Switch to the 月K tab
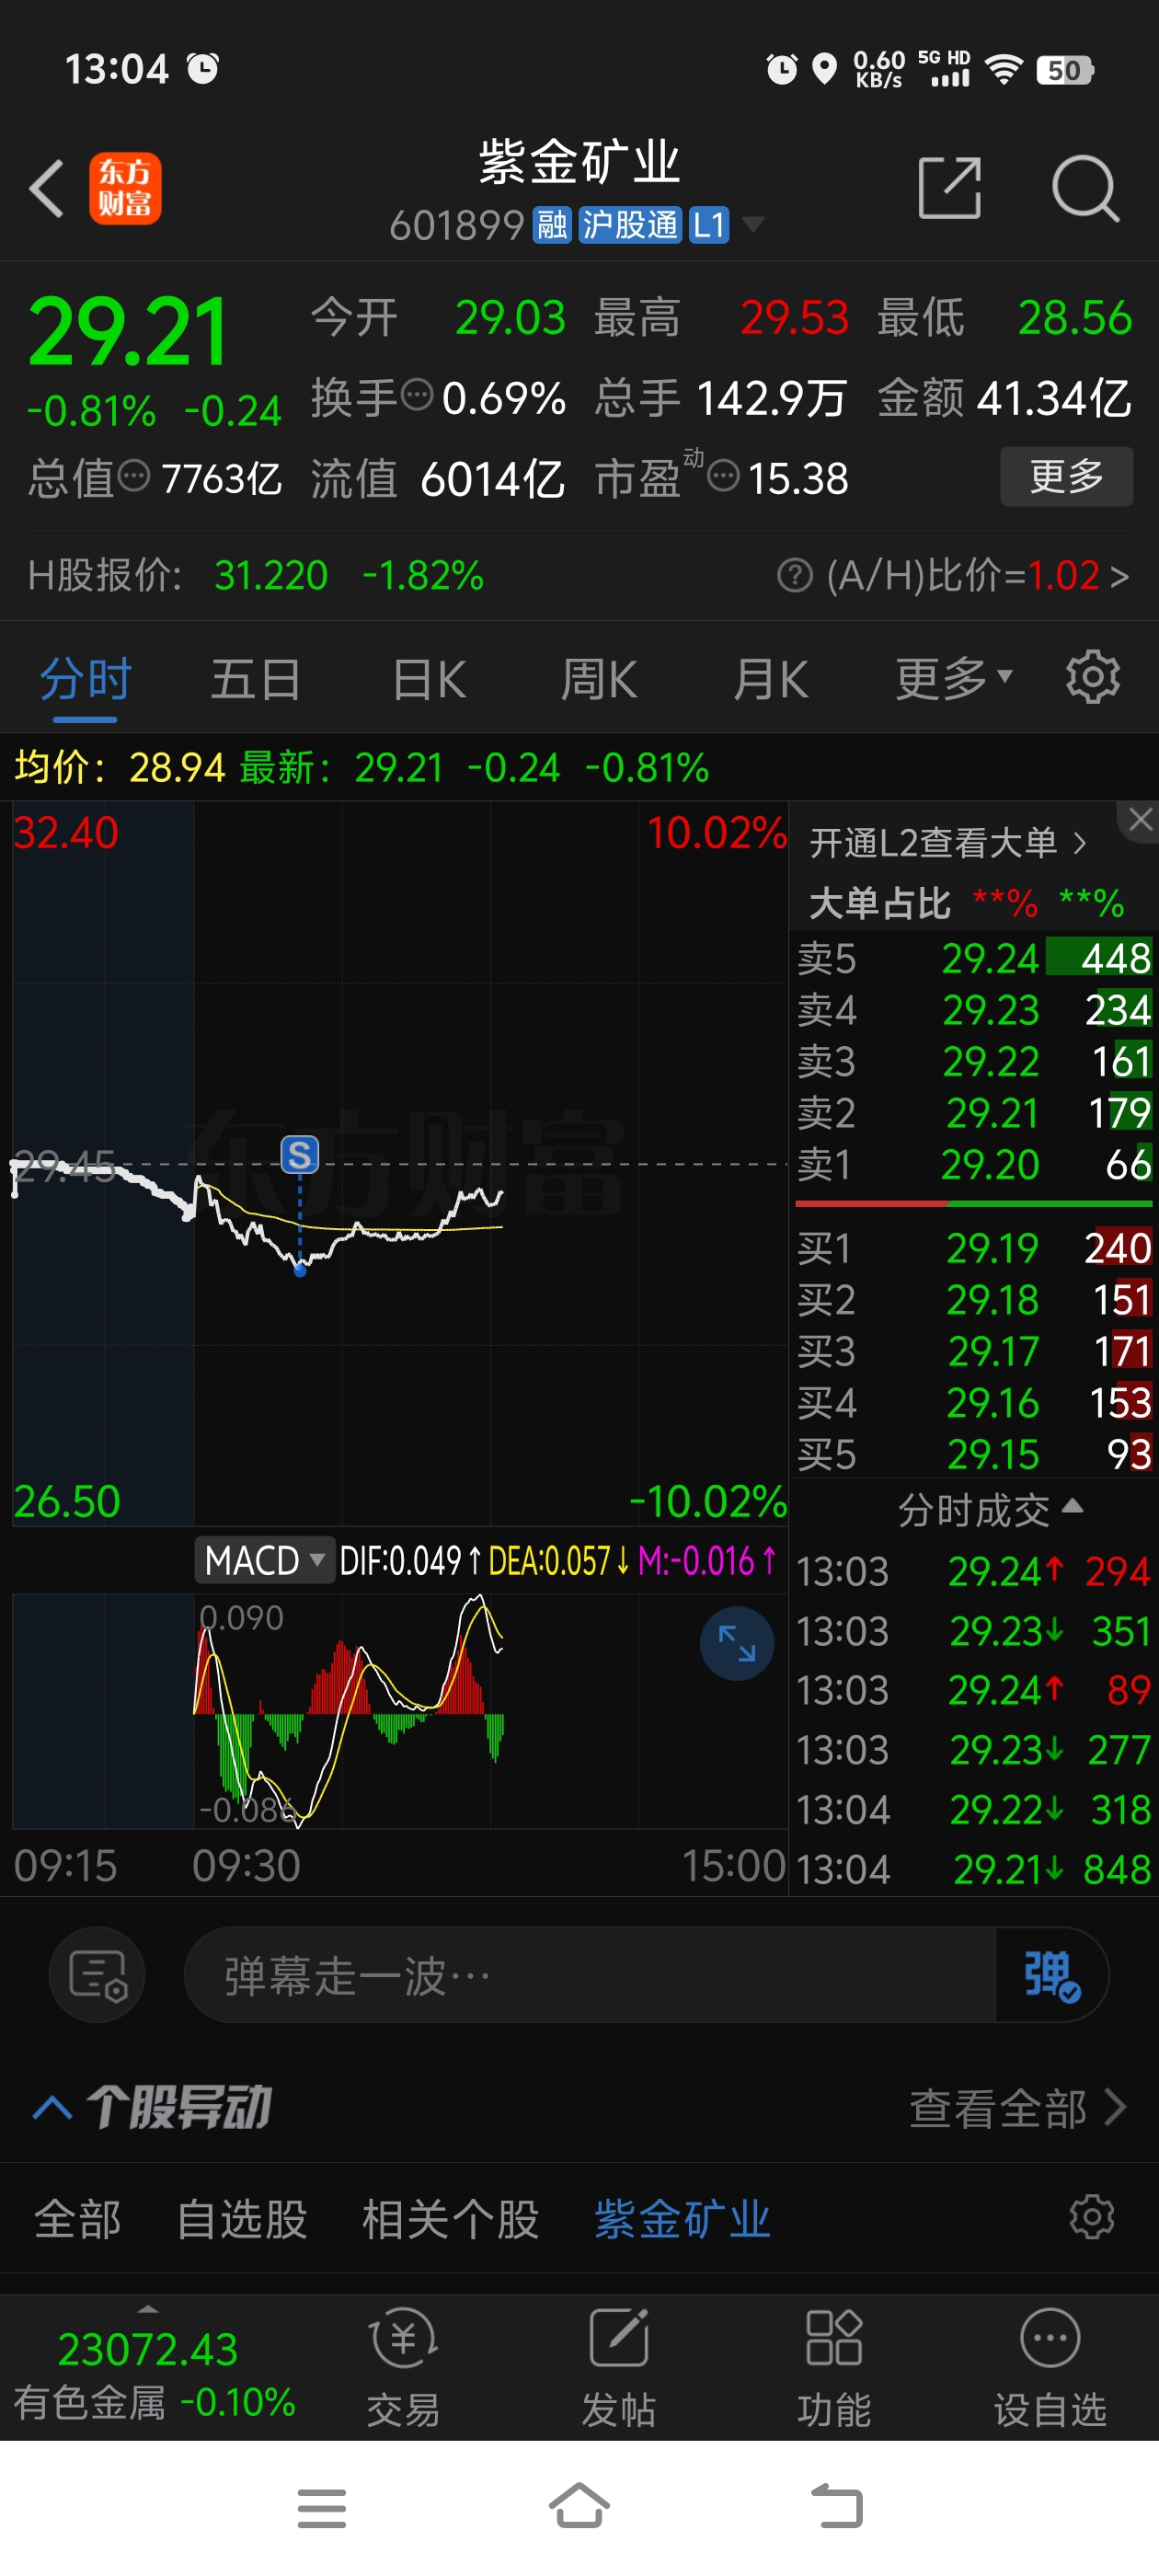Viewport: 1159px width, 2576px height. (x=769, y=680)
